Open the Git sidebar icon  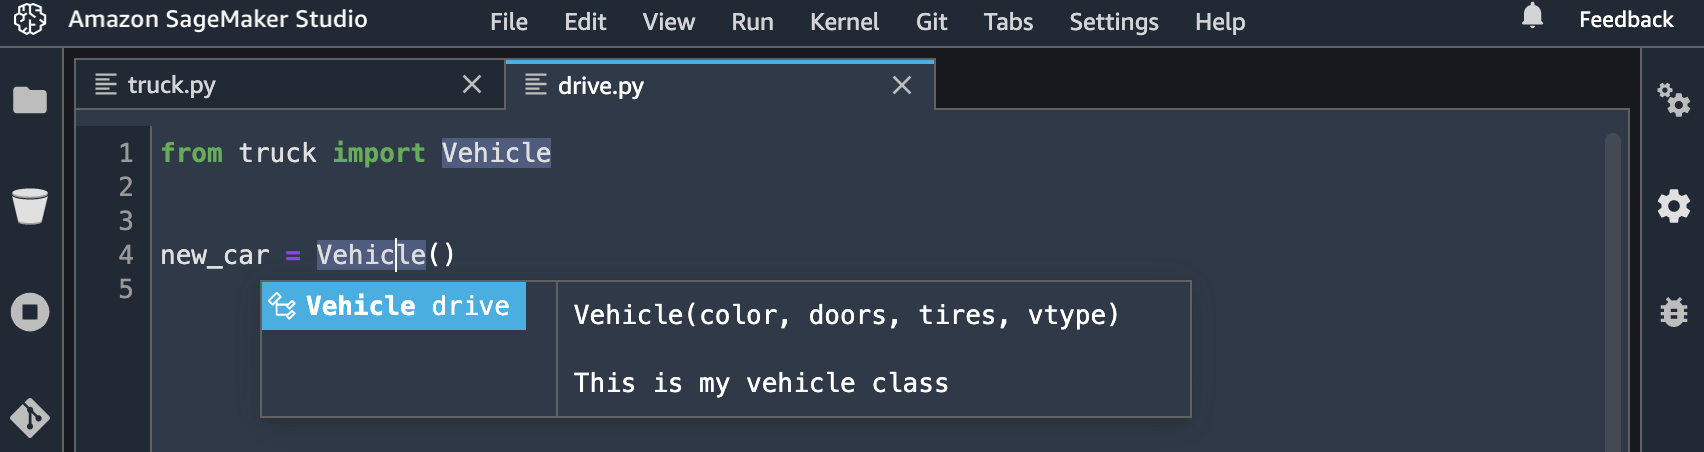pyautogui.click(x=30, y=418)
